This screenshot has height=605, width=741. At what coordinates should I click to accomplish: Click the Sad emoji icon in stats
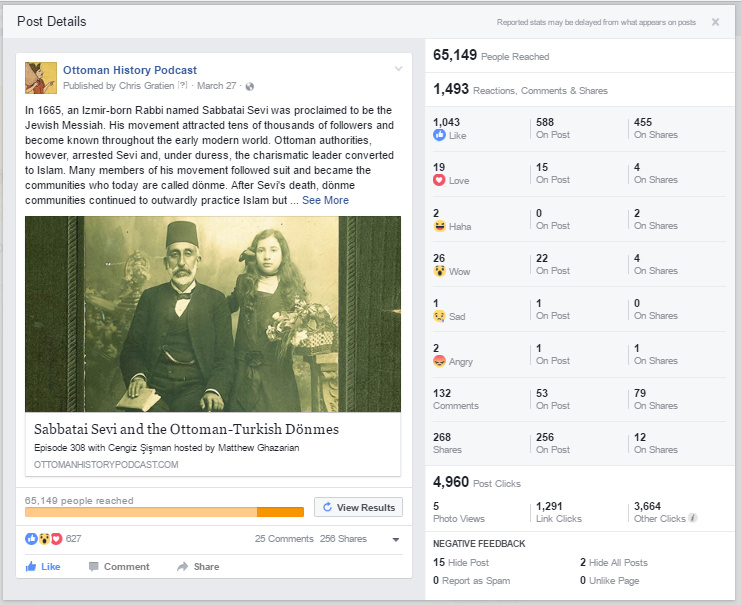439,316
